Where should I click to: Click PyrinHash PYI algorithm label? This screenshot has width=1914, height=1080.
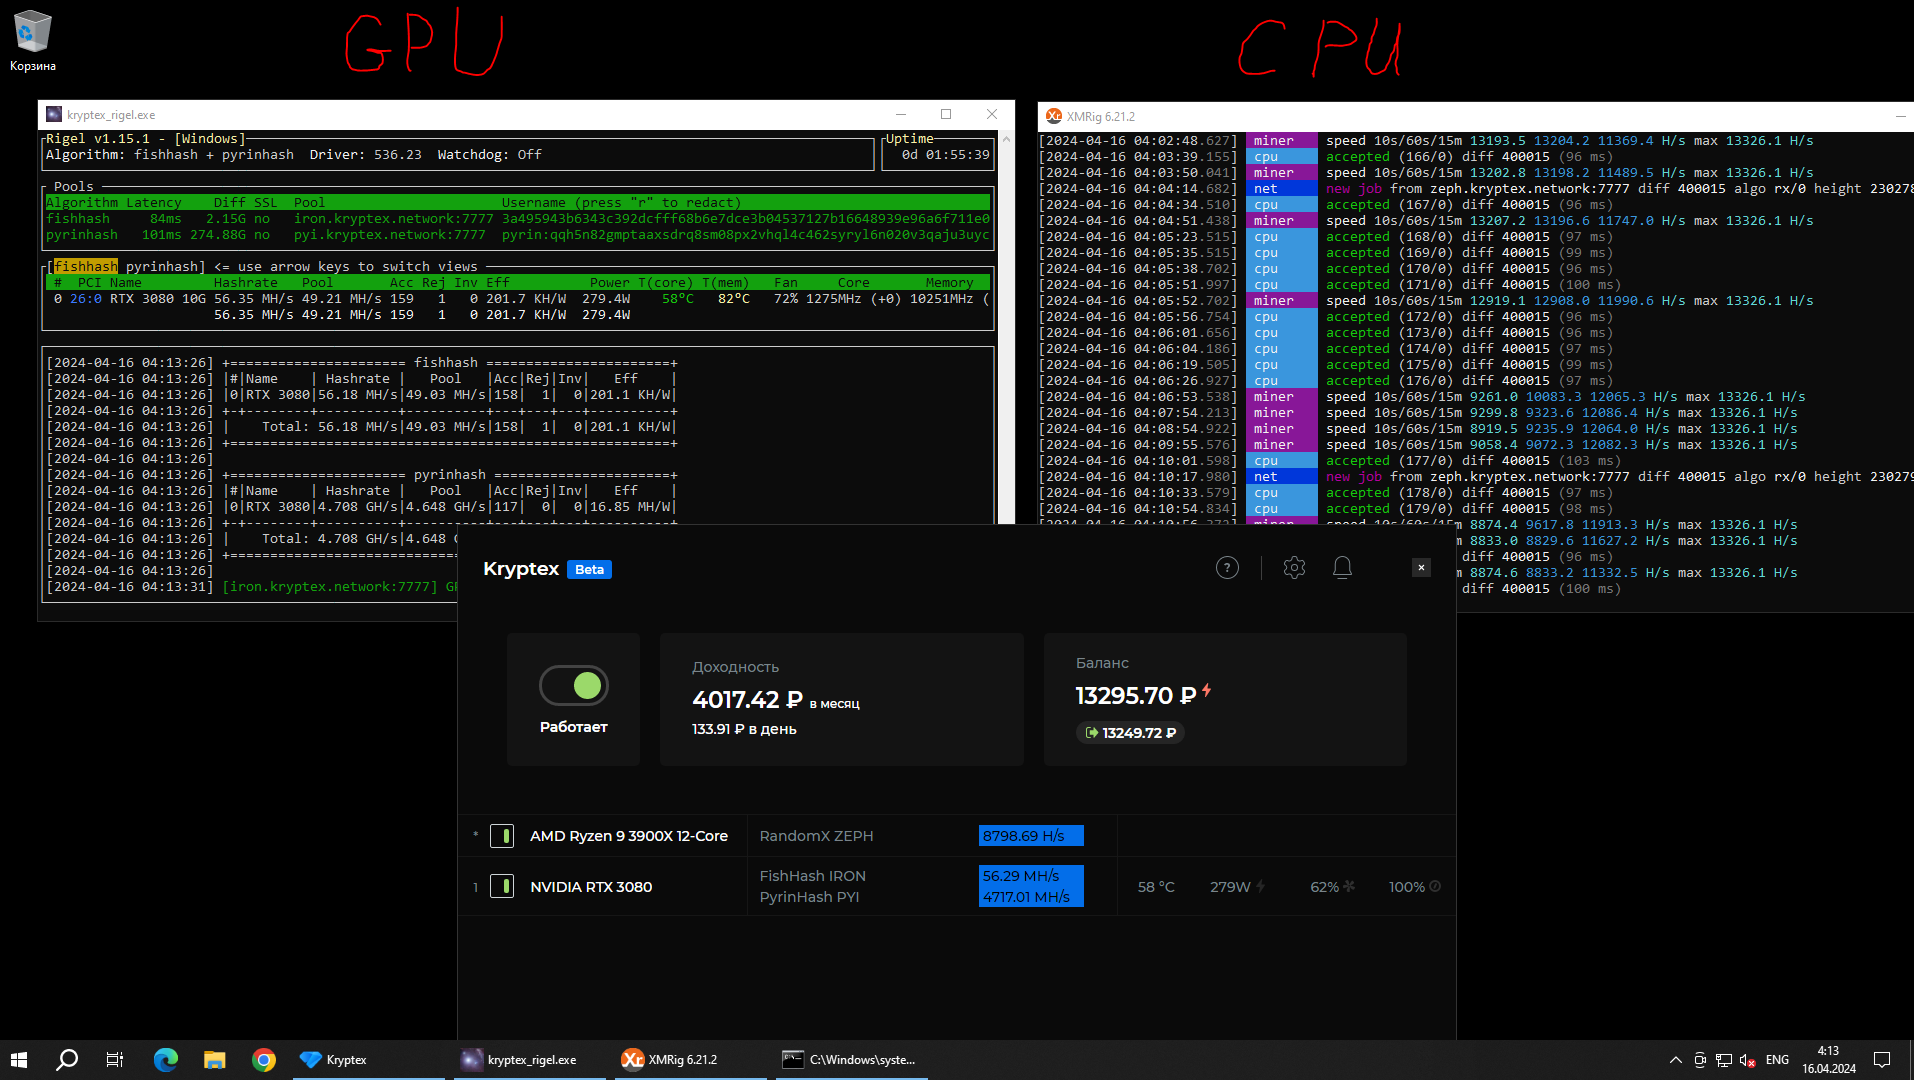(809, 897)
